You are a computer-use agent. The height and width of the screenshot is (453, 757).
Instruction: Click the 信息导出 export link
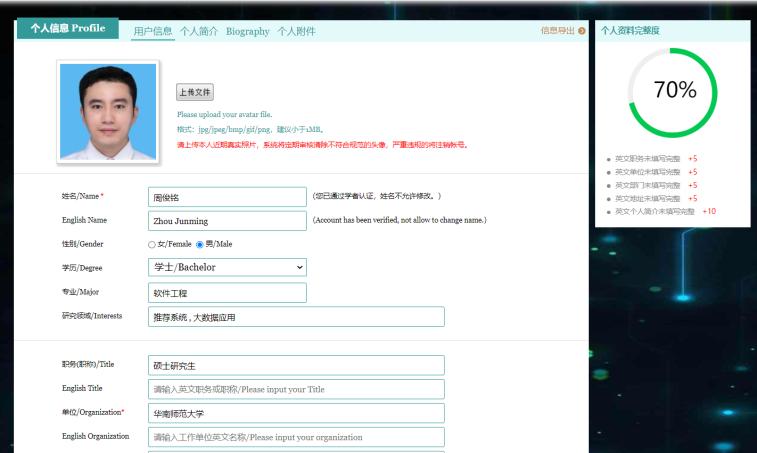(558, 30)
